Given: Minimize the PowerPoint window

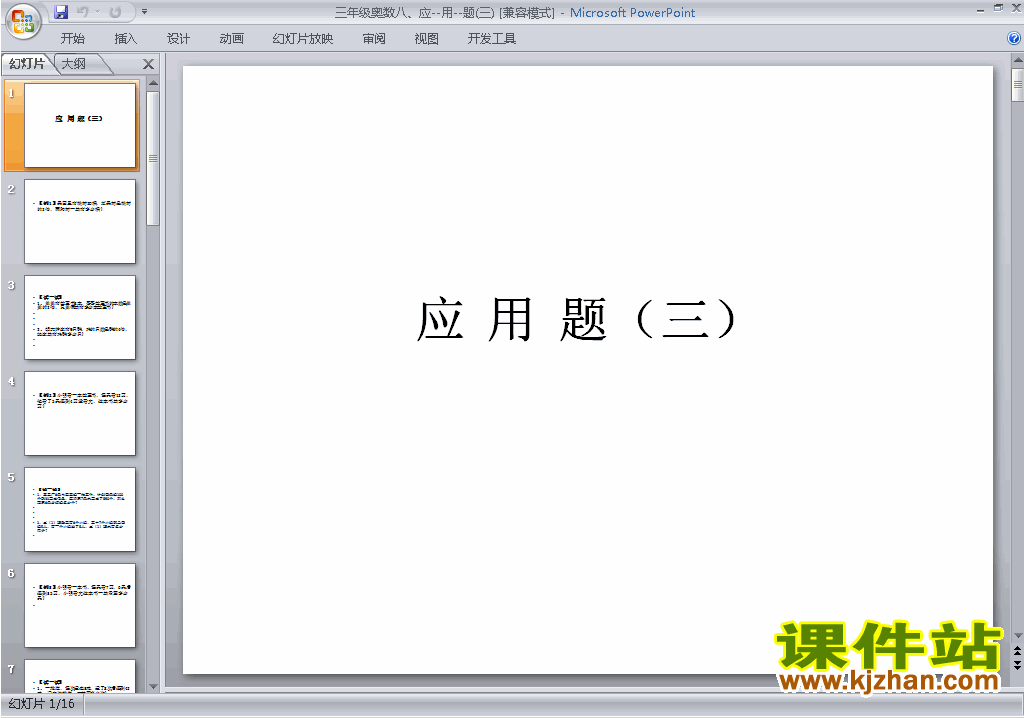Looking at the screenshot, I should pyautogui.click(x=980, y=9).
